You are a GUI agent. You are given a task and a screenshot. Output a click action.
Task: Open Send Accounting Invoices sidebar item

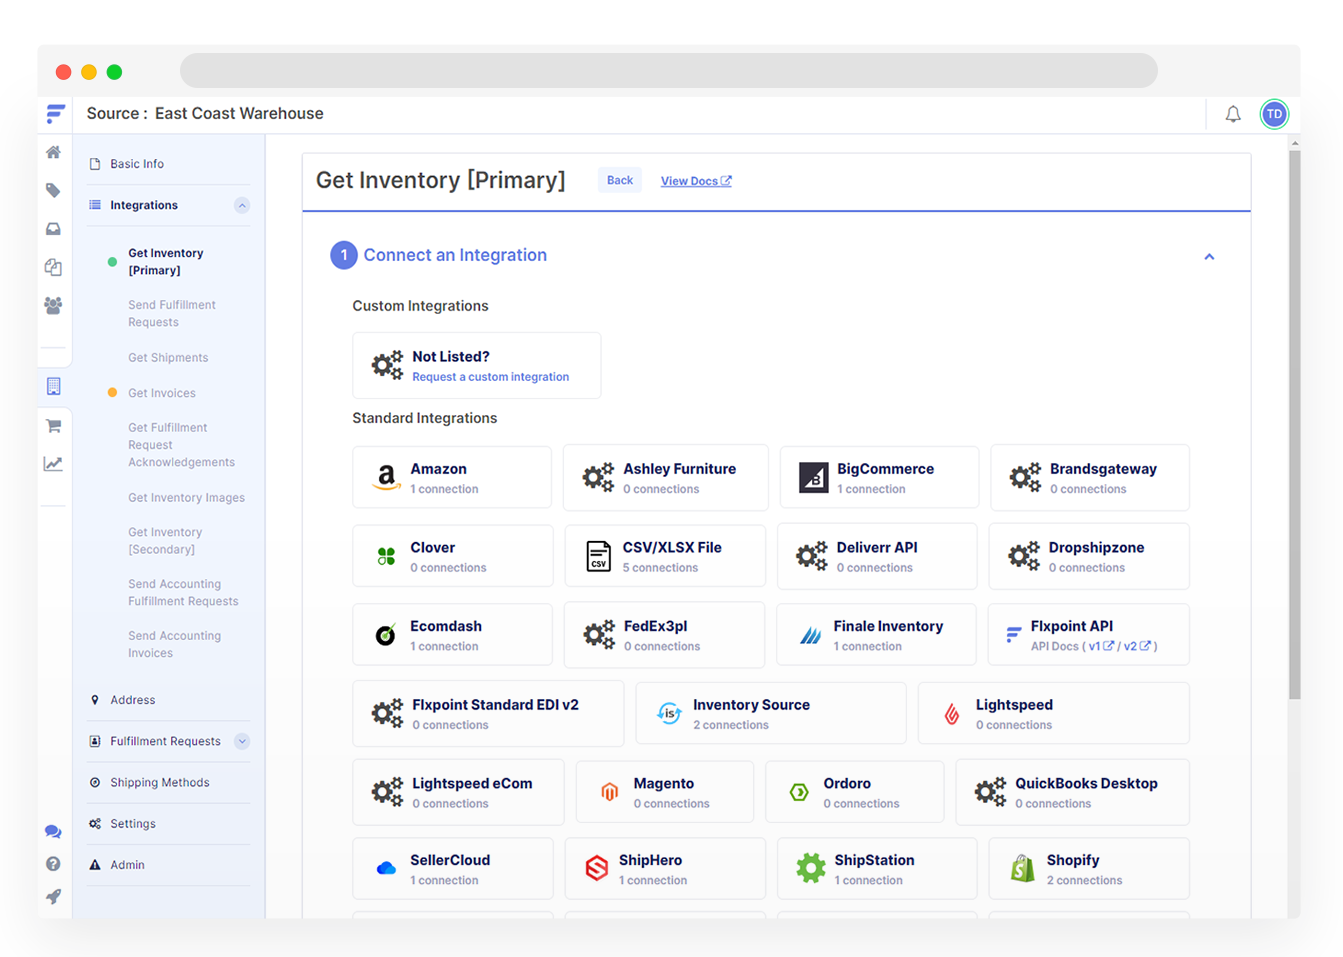coord(174,645)
